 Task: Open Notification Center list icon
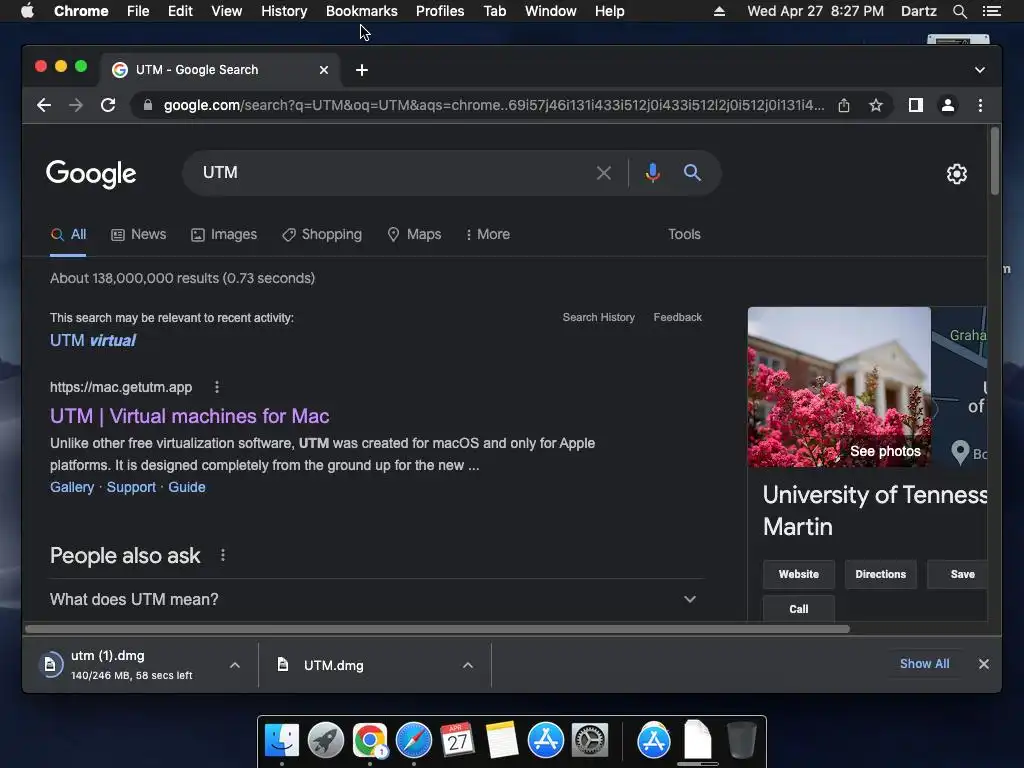(x=991, y=11)
